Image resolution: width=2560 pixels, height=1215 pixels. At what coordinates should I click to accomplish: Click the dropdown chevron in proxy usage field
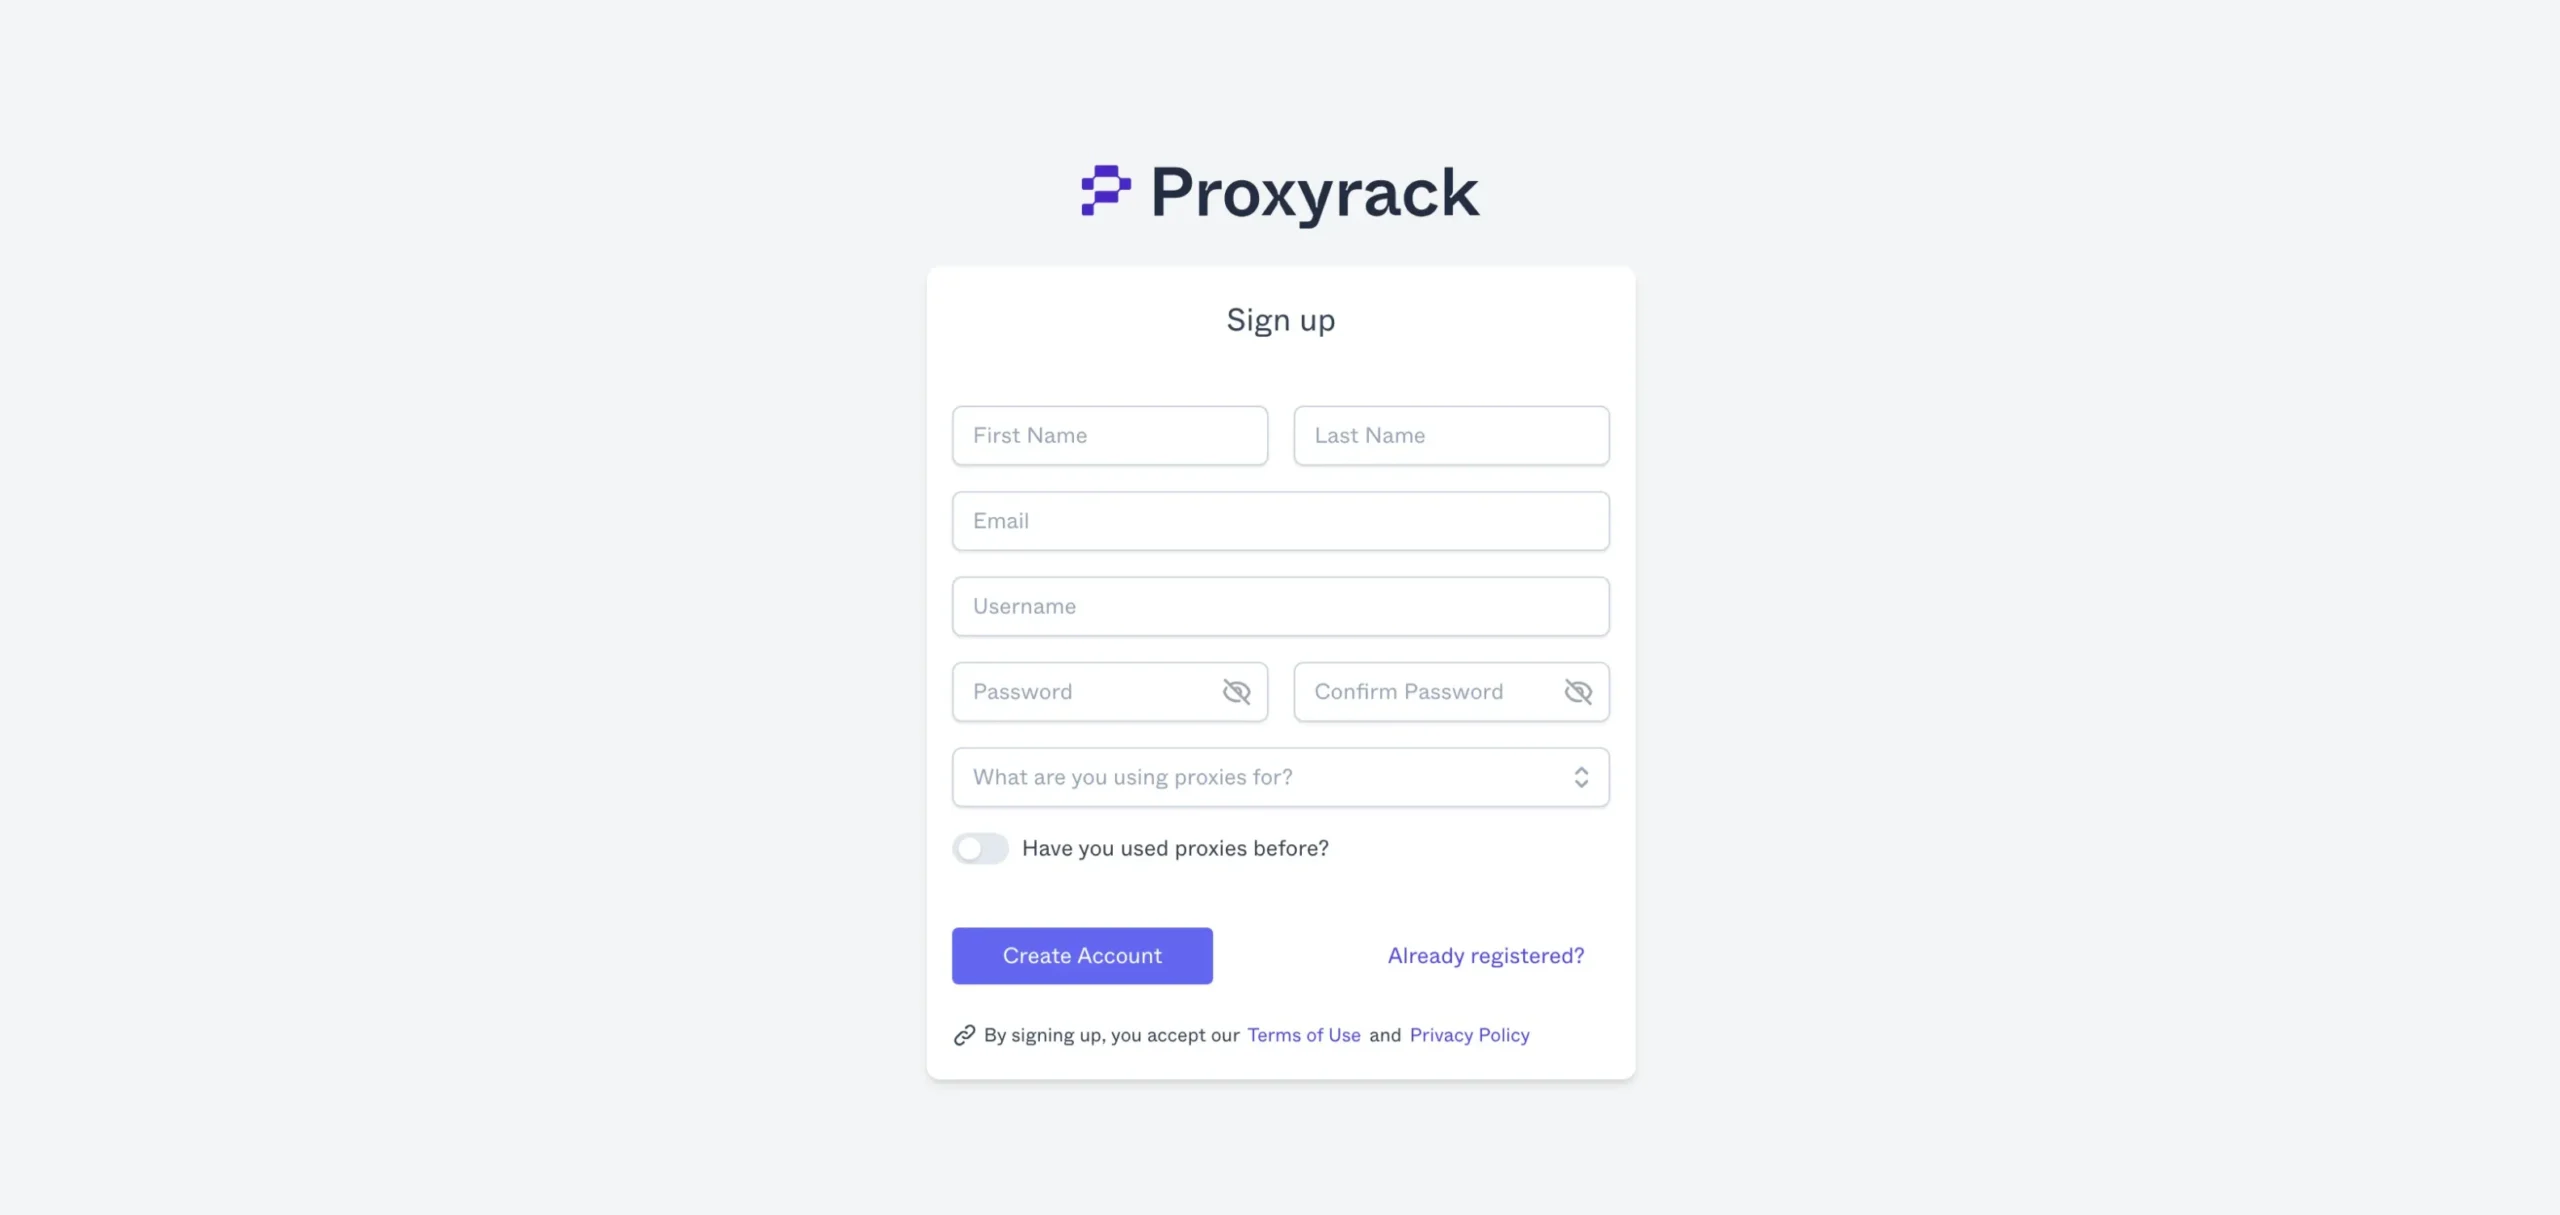coord(1579,777)
